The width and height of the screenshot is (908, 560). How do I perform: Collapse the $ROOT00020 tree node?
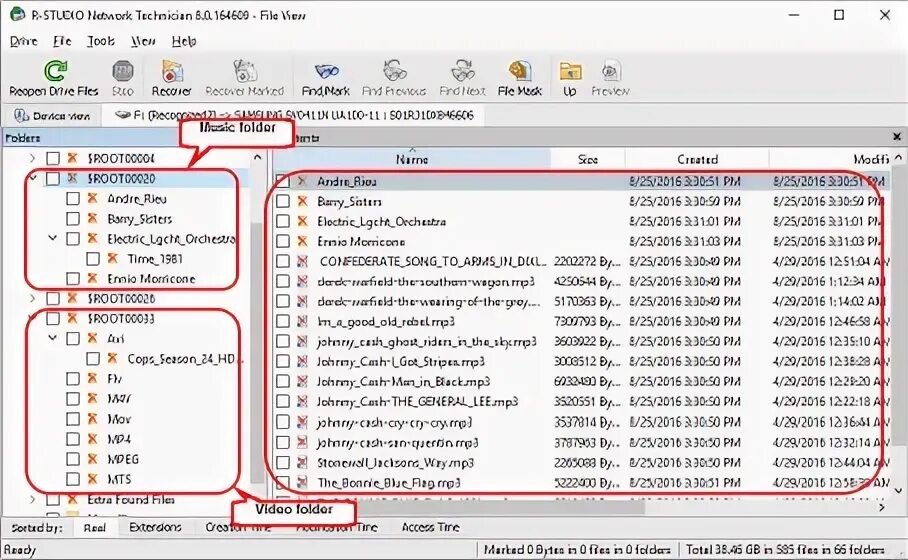point(32,178)
